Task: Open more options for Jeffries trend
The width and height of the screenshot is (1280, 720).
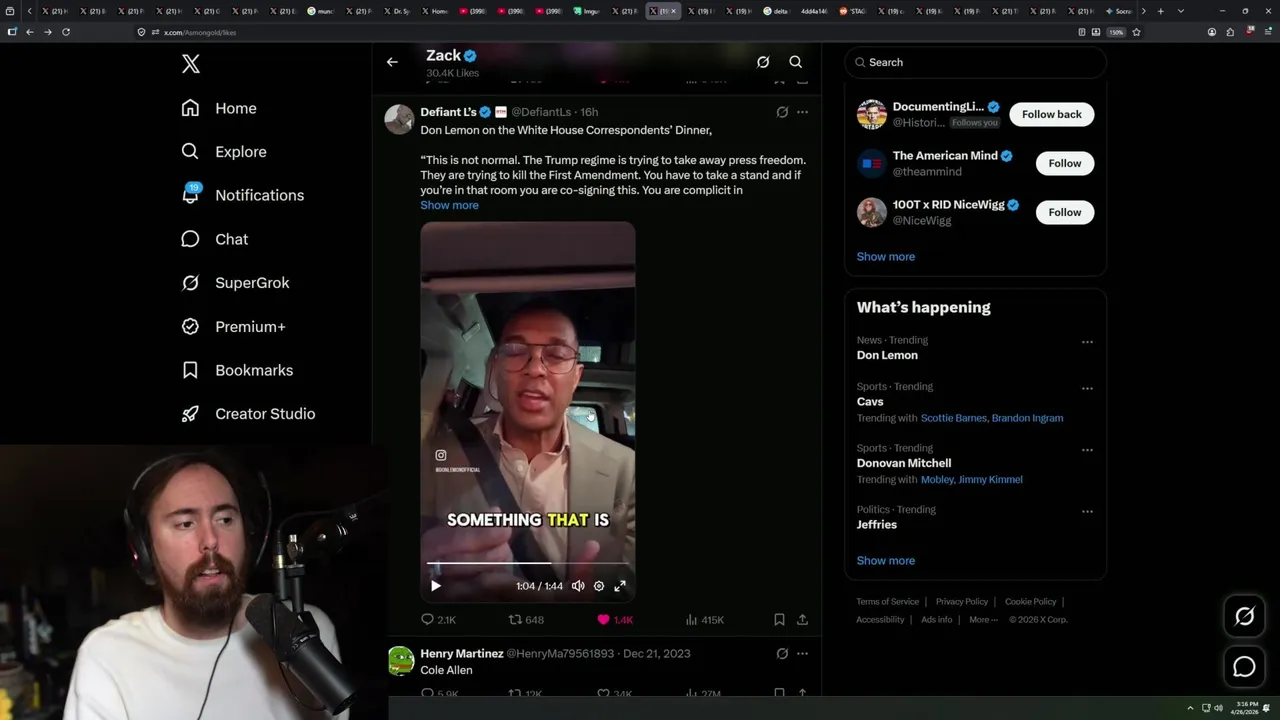Action: point(1087,512)
